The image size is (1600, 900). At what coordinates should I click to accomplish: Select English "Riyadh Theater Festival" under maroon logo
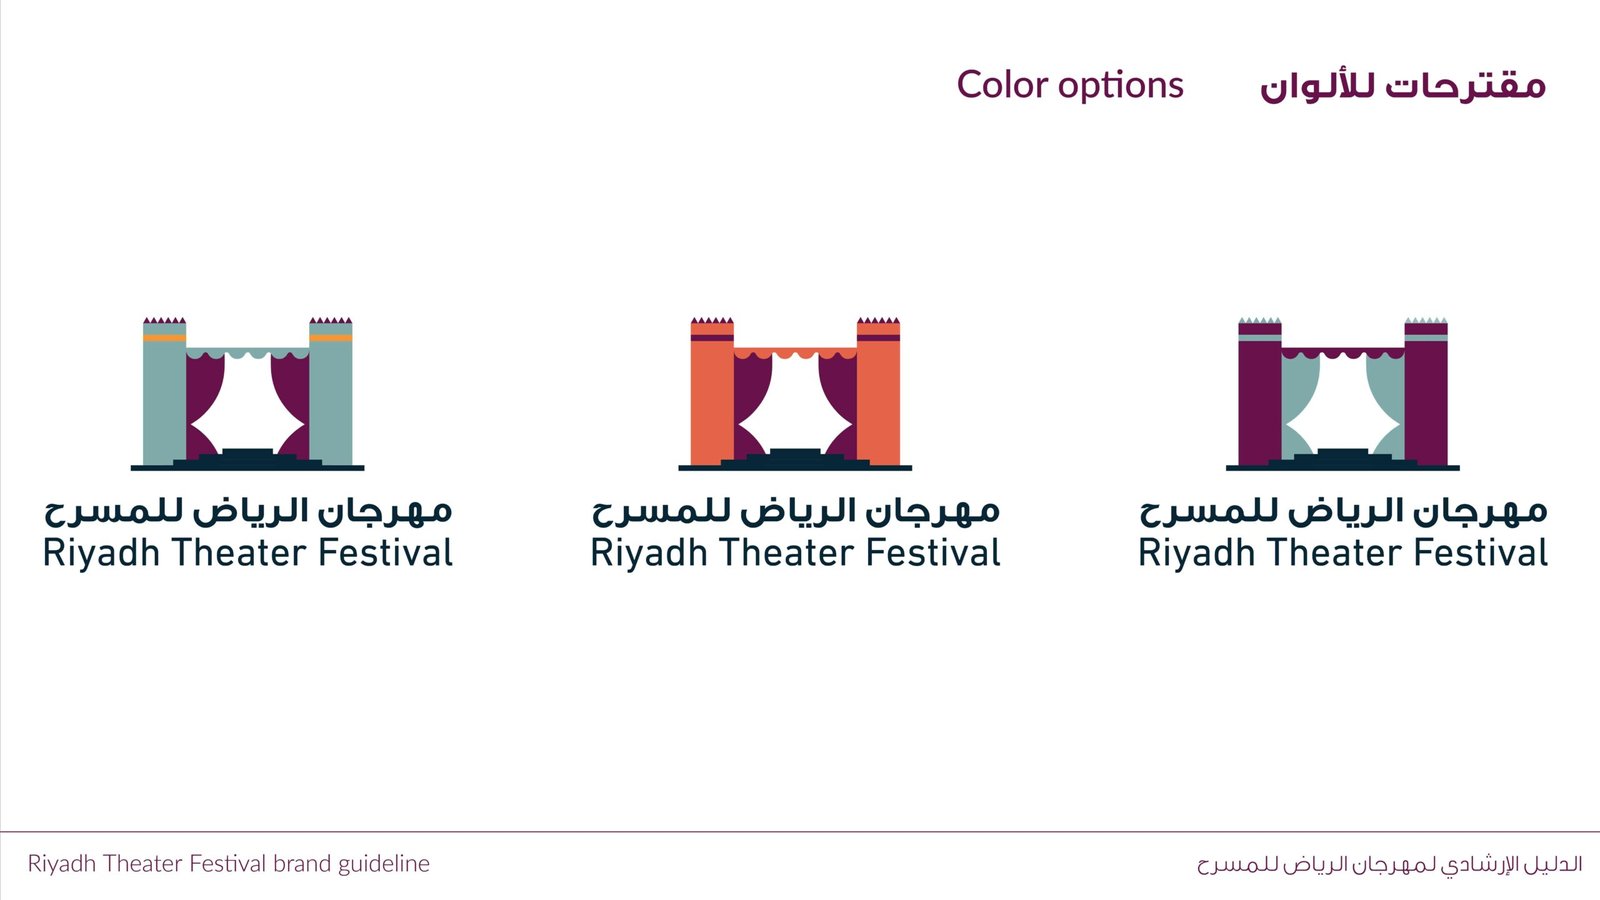click(x=1343, y=553)
